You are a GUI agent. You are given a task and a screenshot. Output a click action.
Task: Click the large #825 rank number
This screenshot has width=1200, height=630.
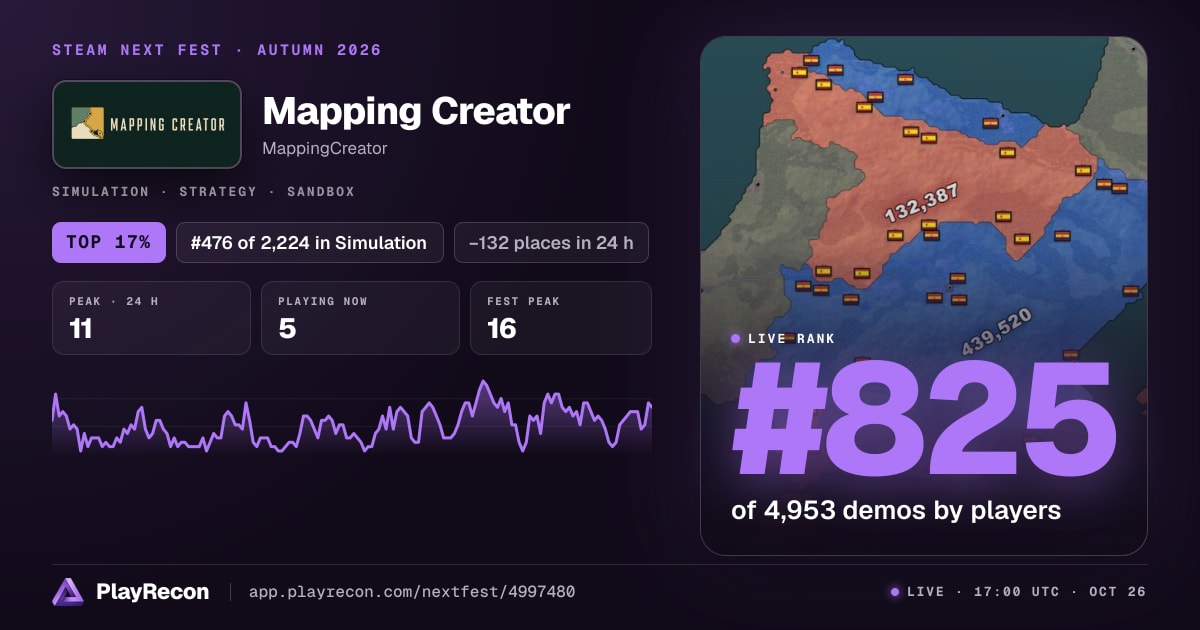point(924,420)
